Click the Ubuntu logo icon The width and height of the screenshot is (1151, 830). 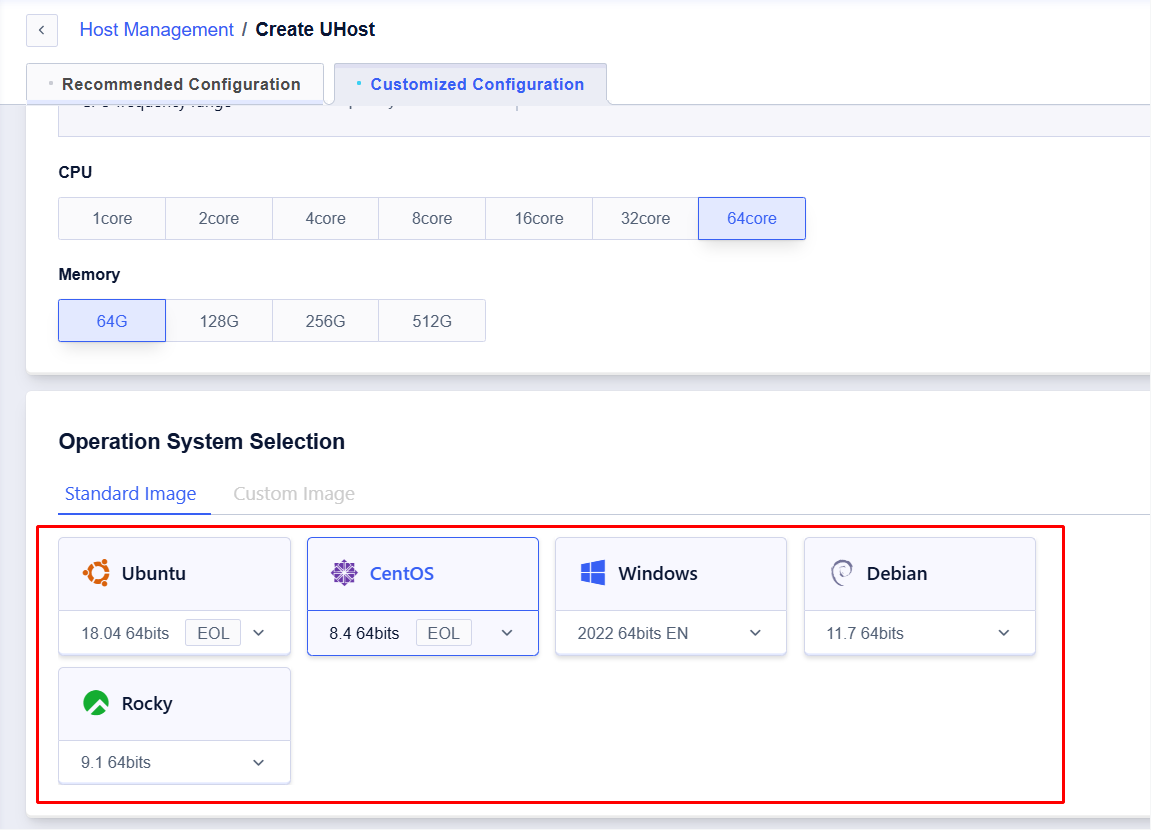click(x=96, y=573)
